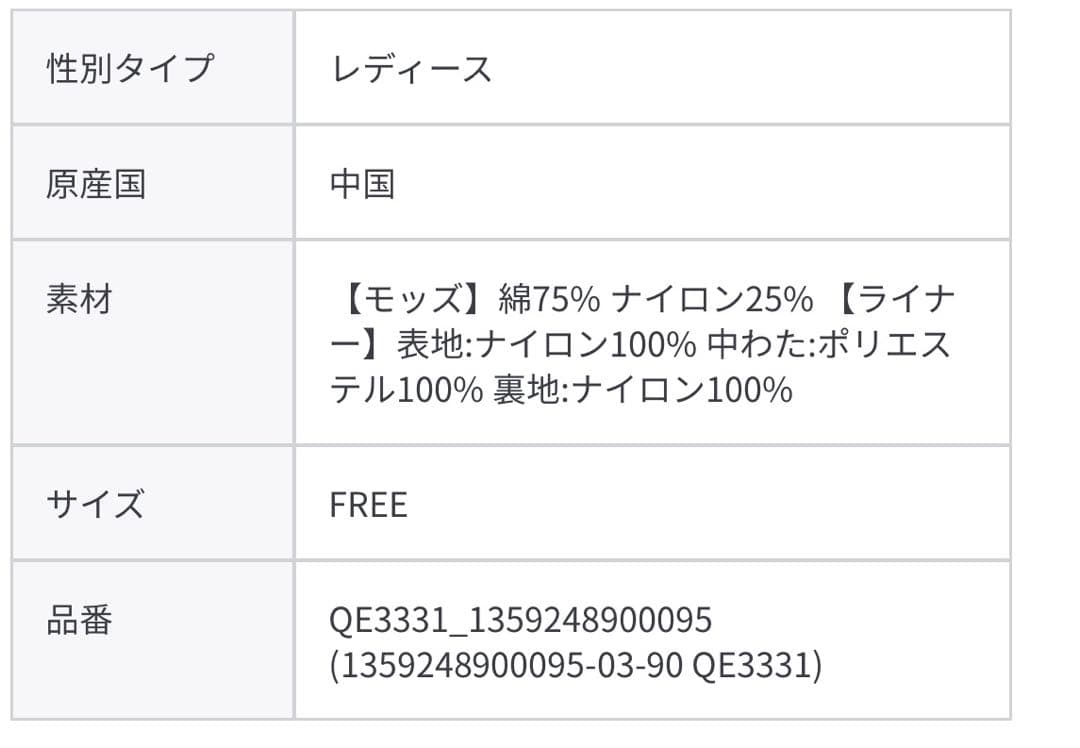The image size is (1080, 748).
Task: Select the レディース value text
Action: tap(410, 69)
